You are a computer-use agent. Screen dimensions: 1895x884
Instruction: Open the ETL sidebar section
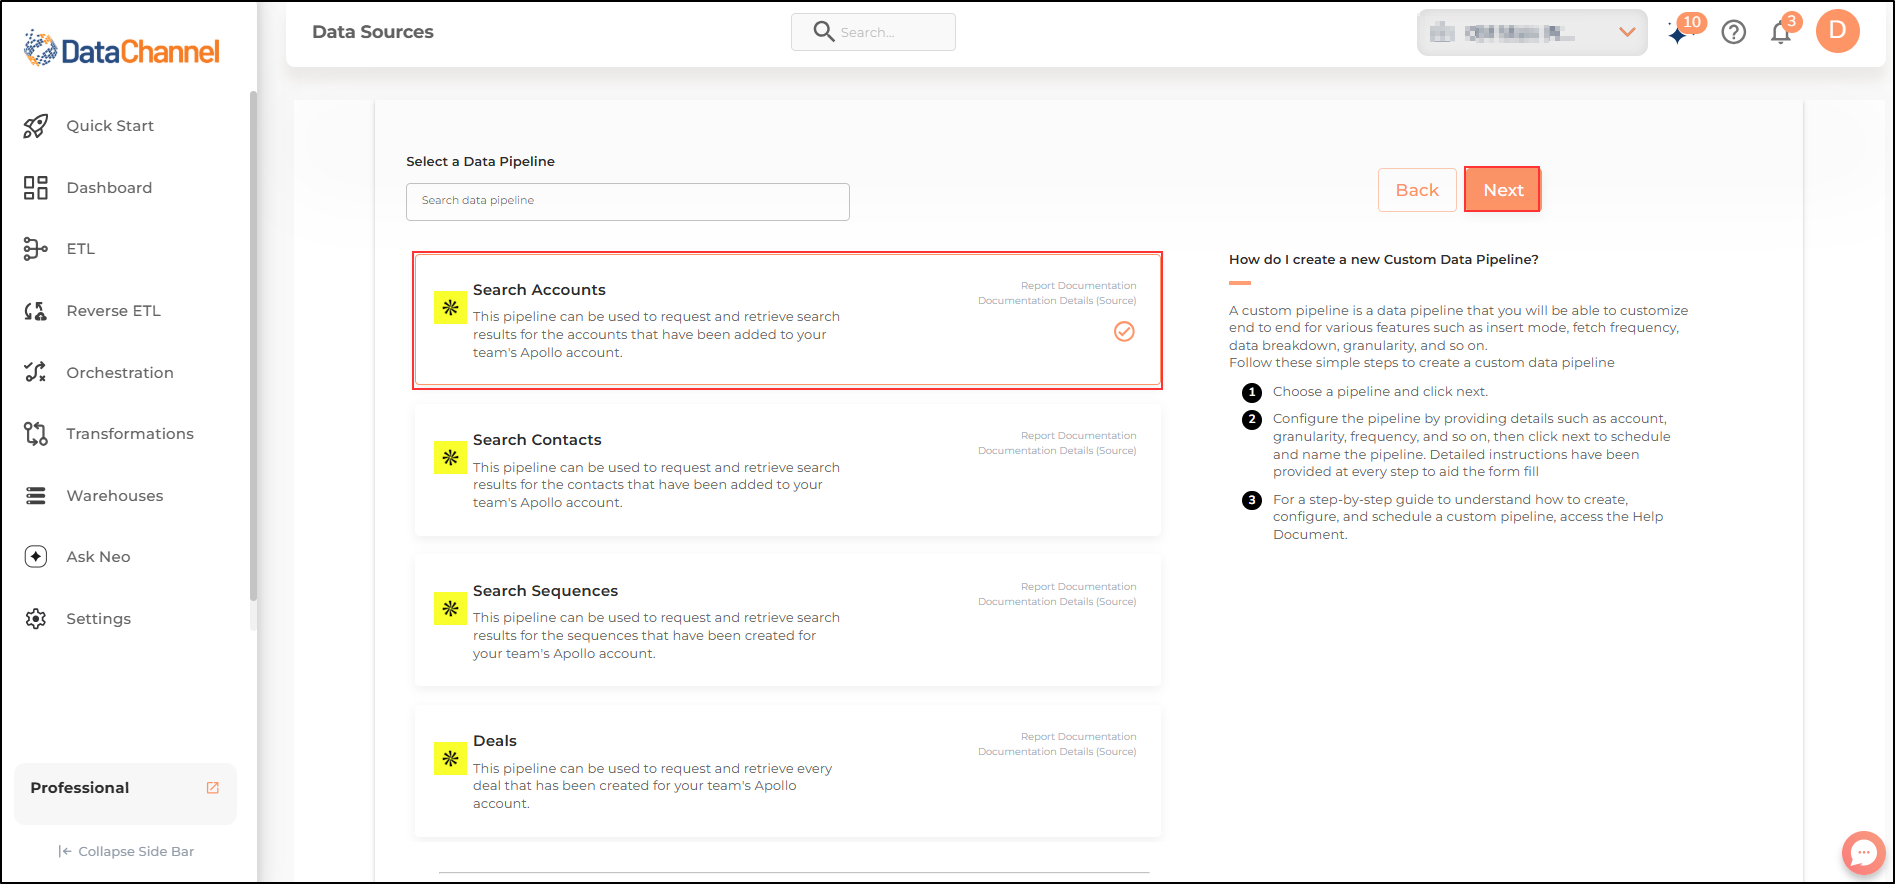[x=80, y=249]
